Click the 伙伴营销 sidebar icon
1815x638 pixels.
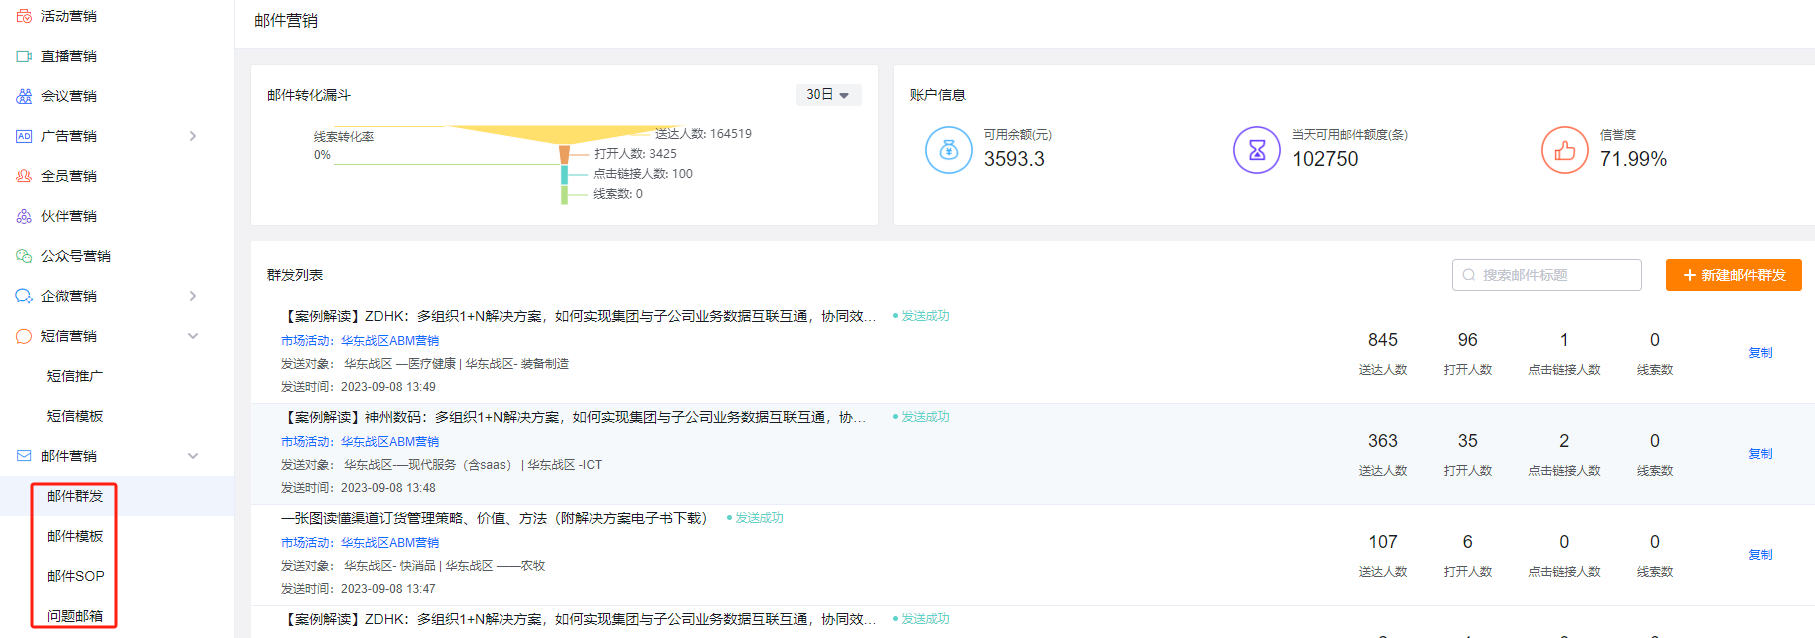[24, 216]
